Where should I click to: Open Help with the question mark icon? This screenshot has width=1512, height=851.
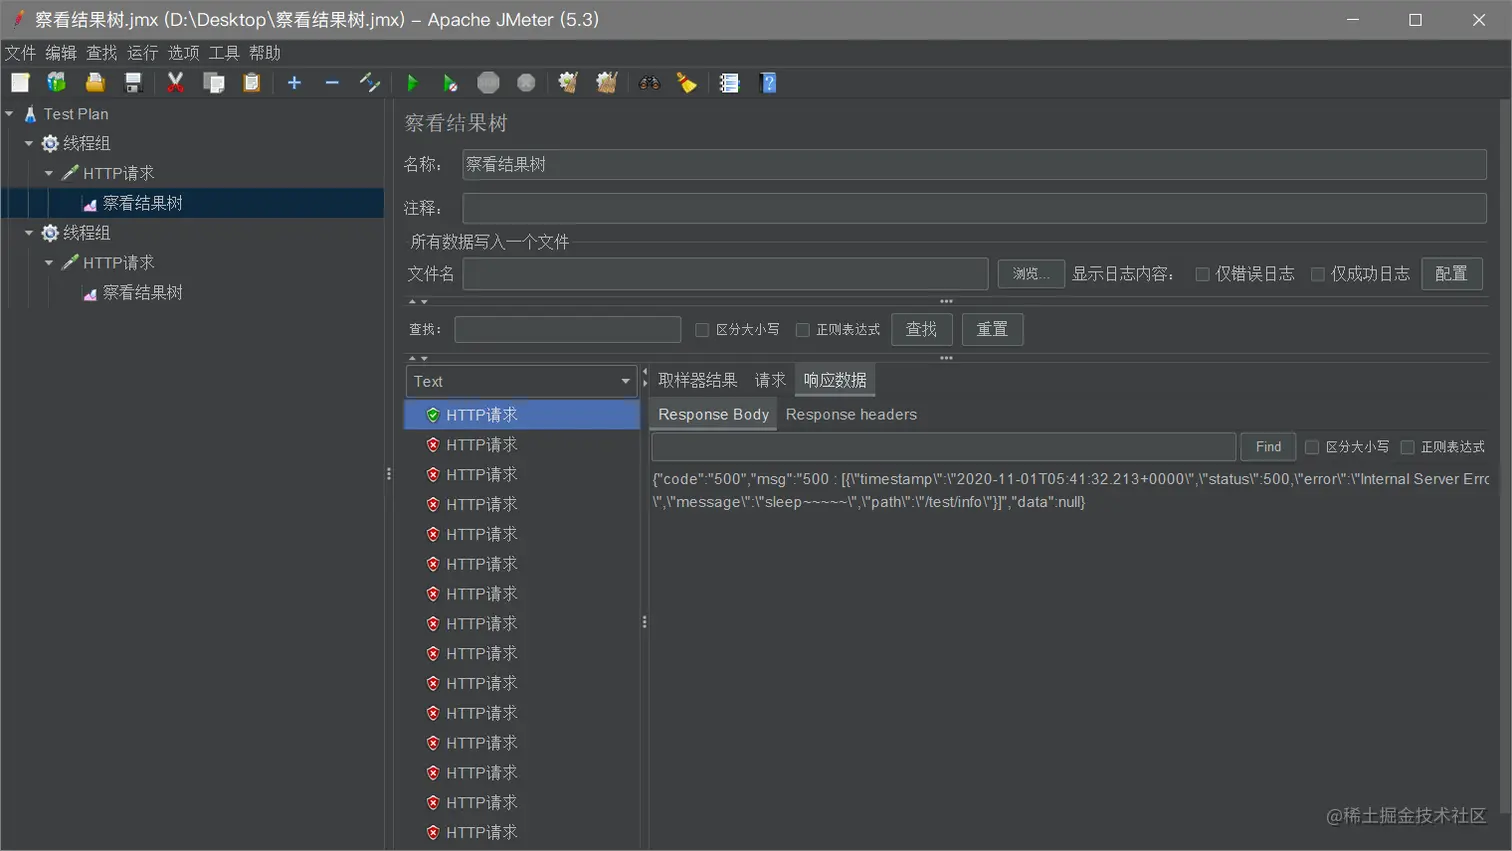click(x=768, y=83)
